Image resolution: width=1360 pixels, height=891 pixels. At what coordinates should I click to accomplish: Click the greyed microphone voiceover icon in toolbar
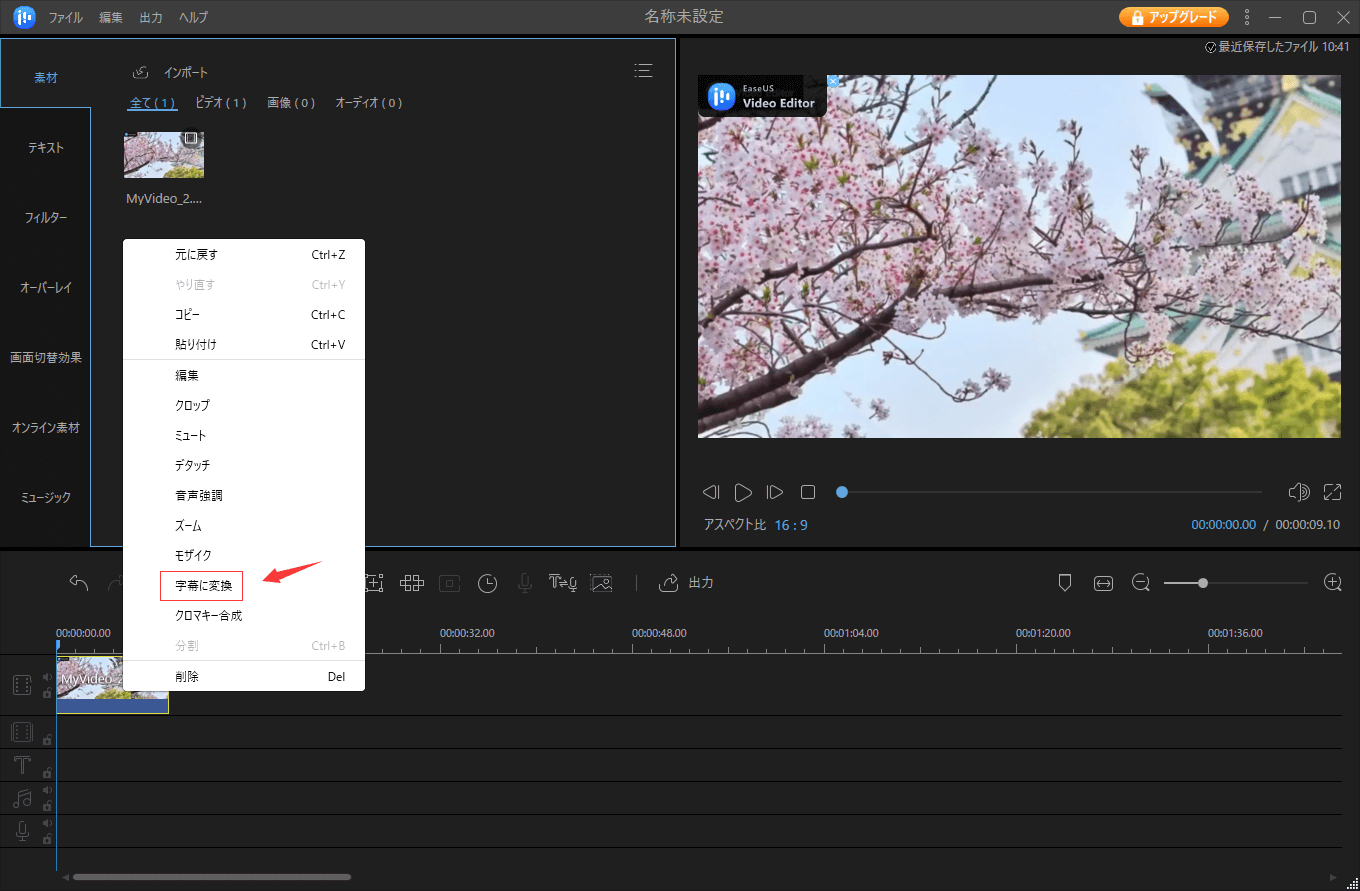524,583
